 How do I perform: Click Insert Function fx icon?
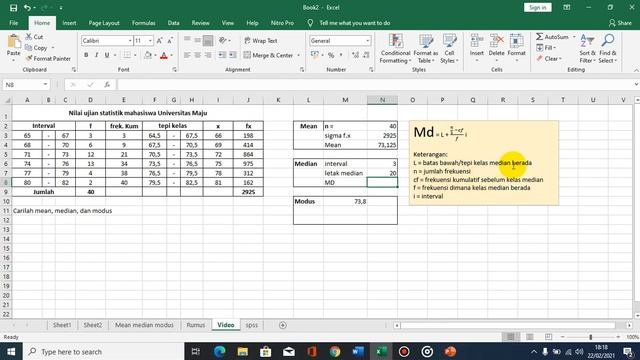pos(107,84)
